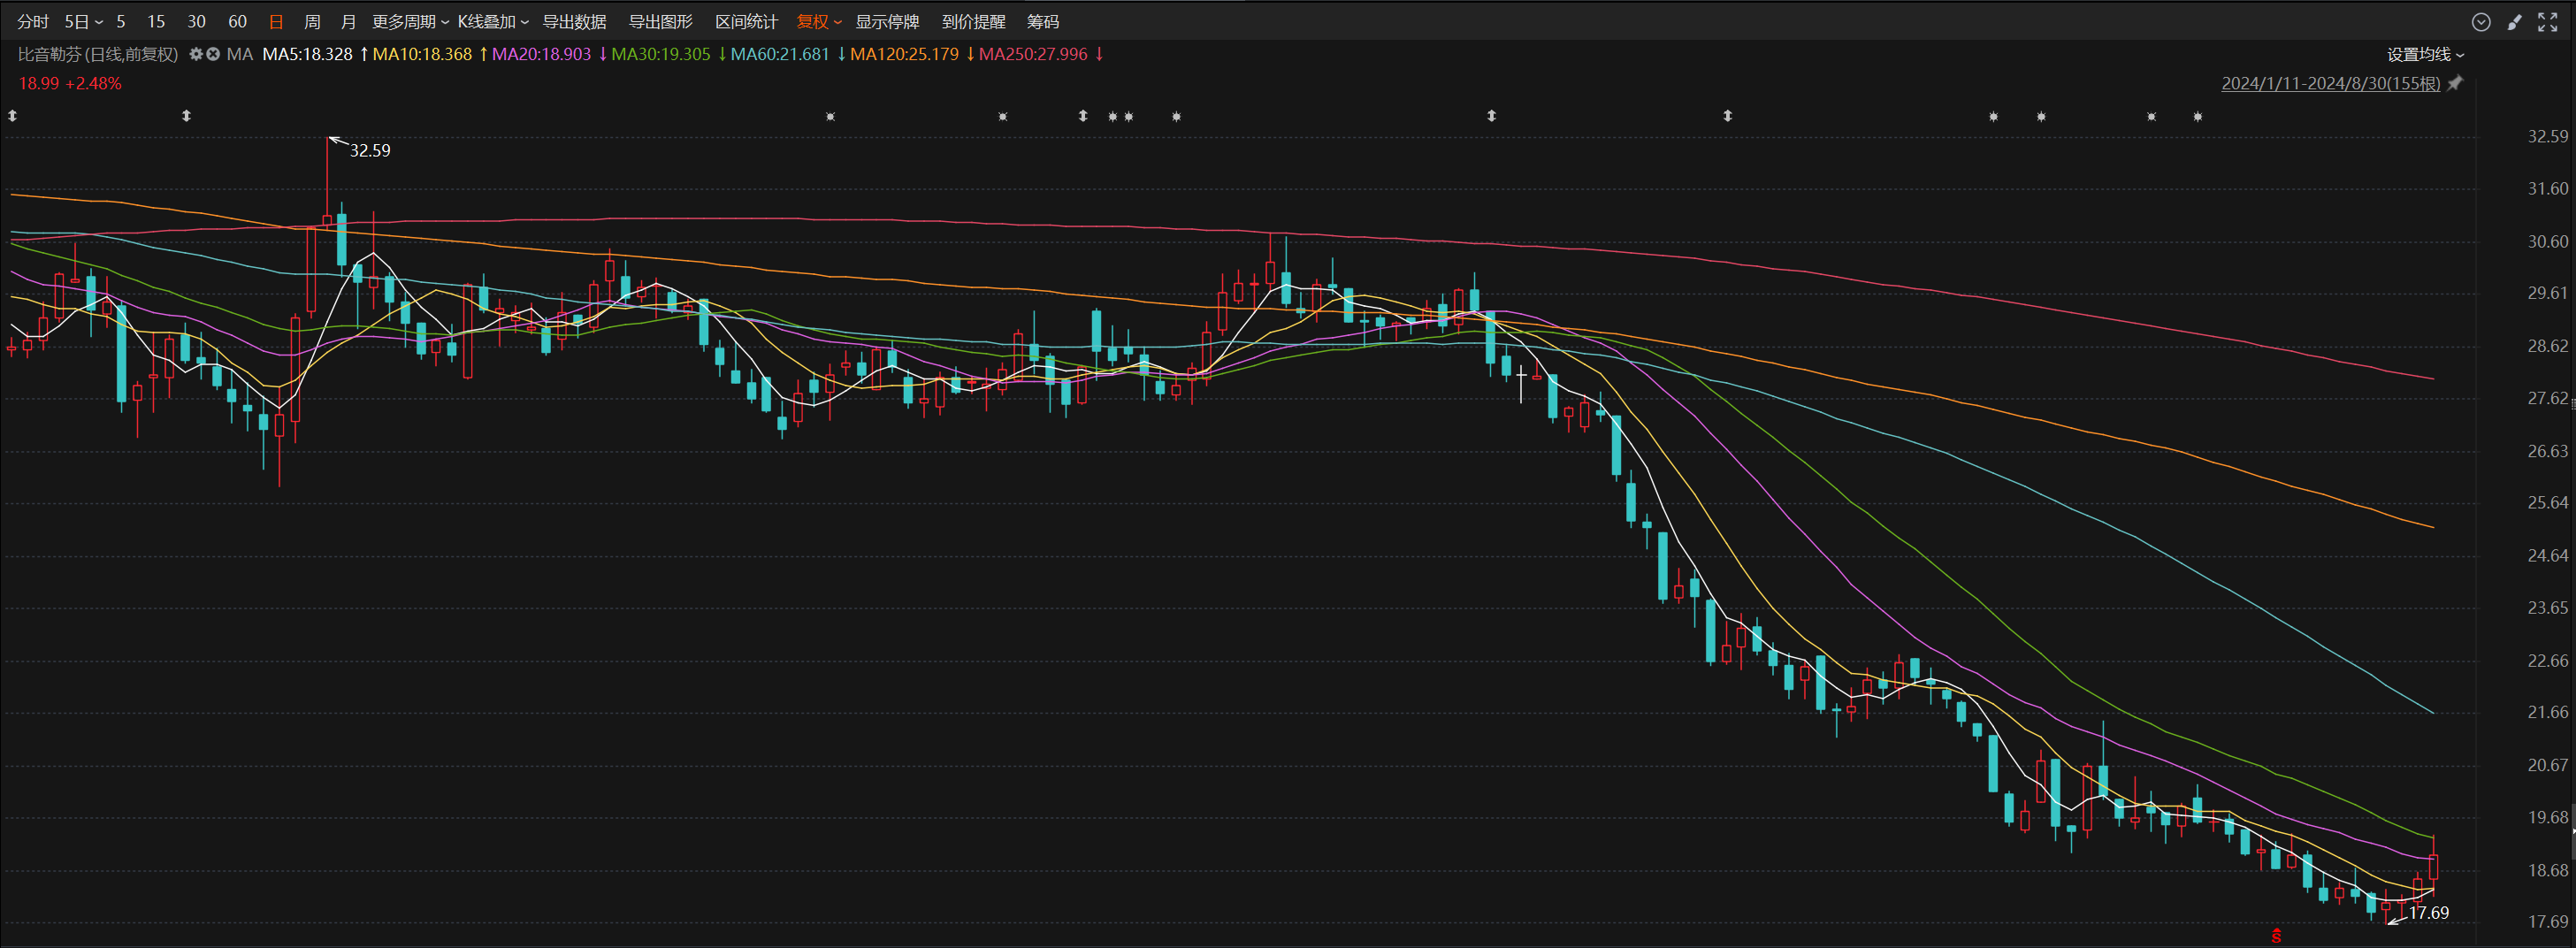Click the circled down-arrow icon at top right

point(2481,22)
